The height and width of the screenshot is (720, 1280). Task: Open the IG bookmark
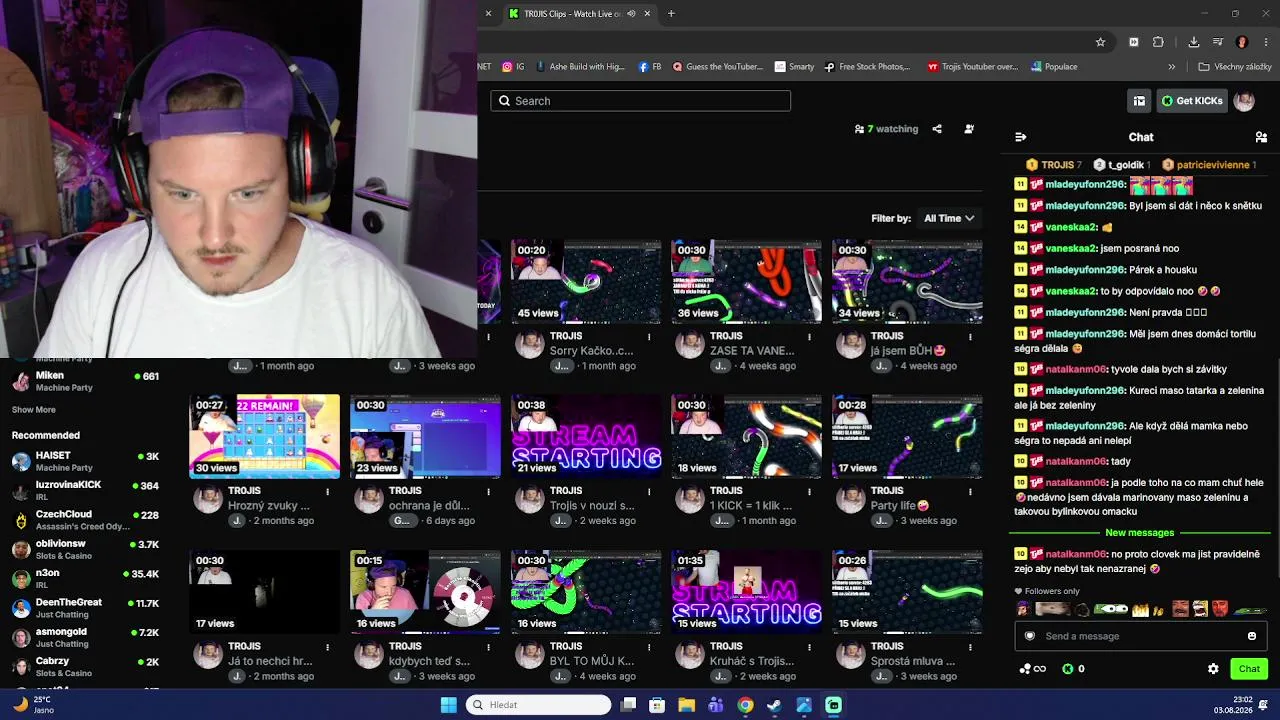click(514, 67)
